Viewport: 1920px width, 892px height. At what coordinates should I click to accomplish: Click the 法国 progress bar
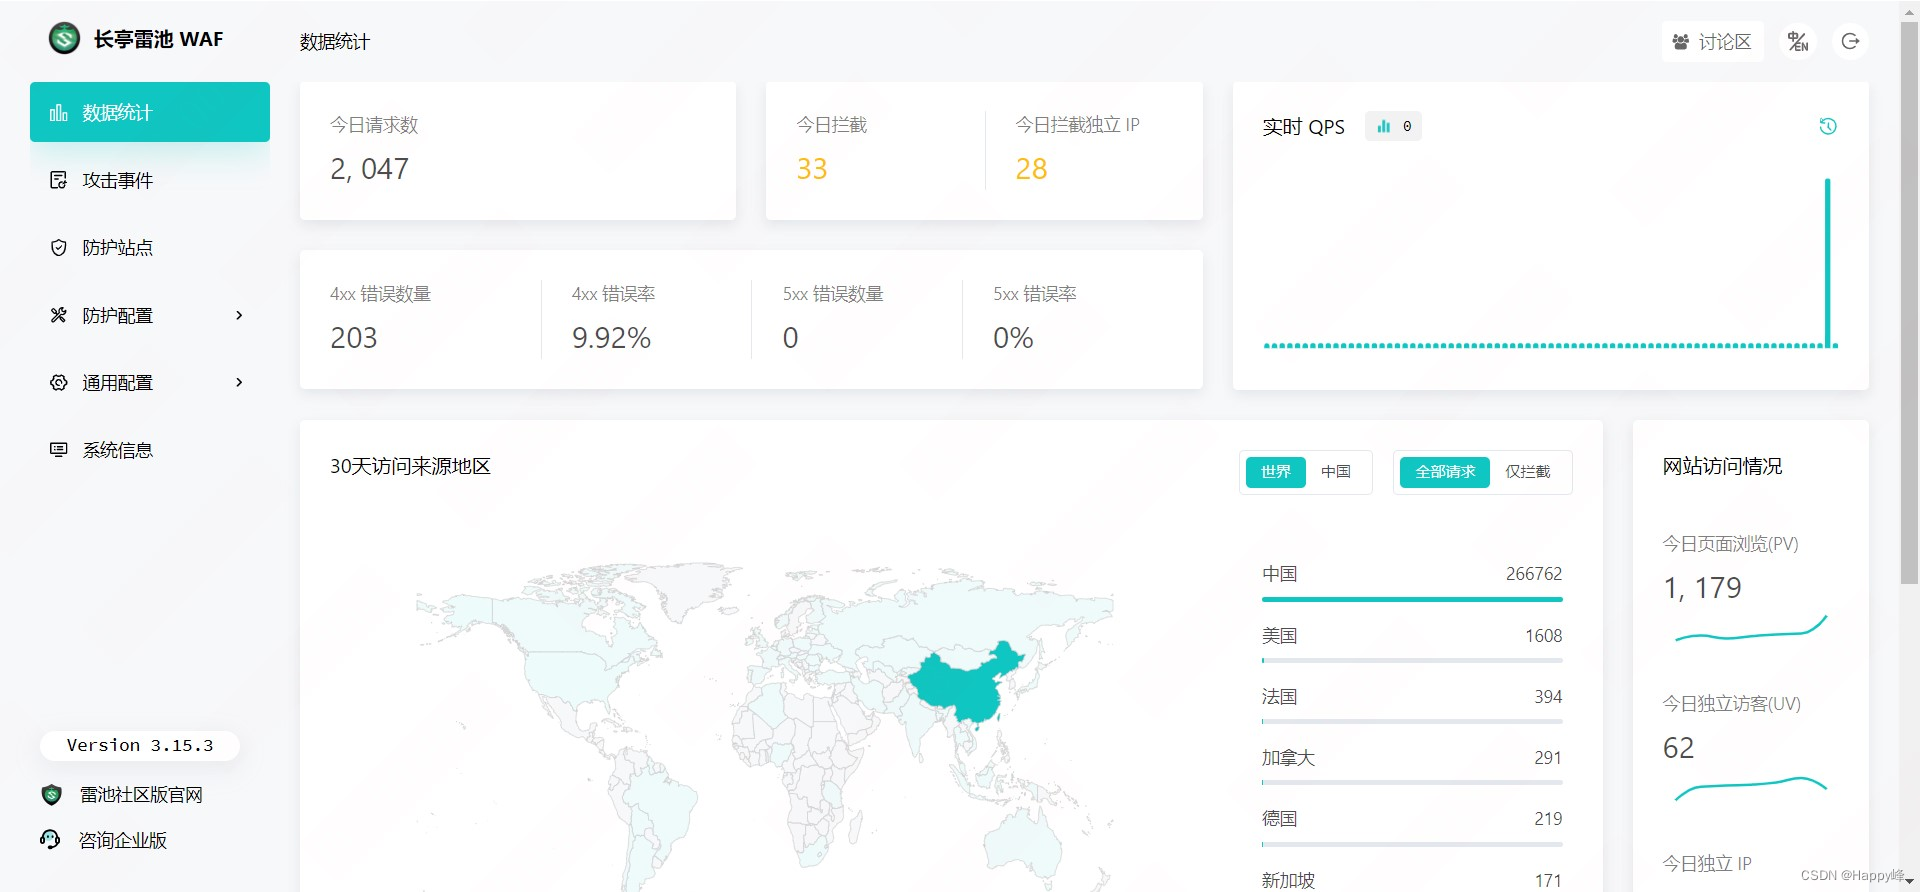click(1412, 721)
